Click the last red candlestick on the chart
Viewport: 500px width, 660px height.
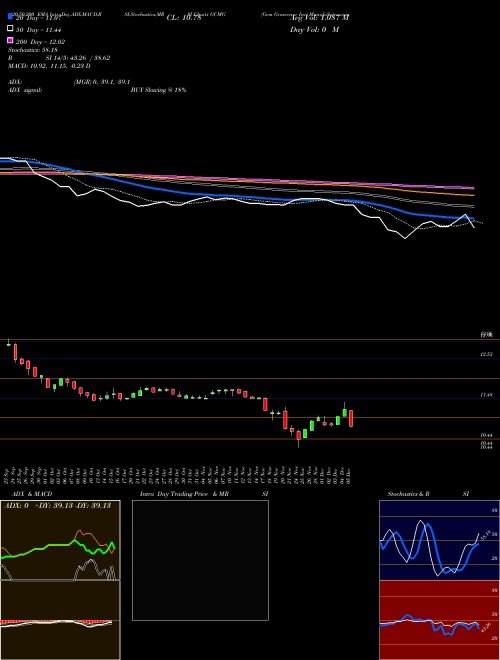point(351,418)
